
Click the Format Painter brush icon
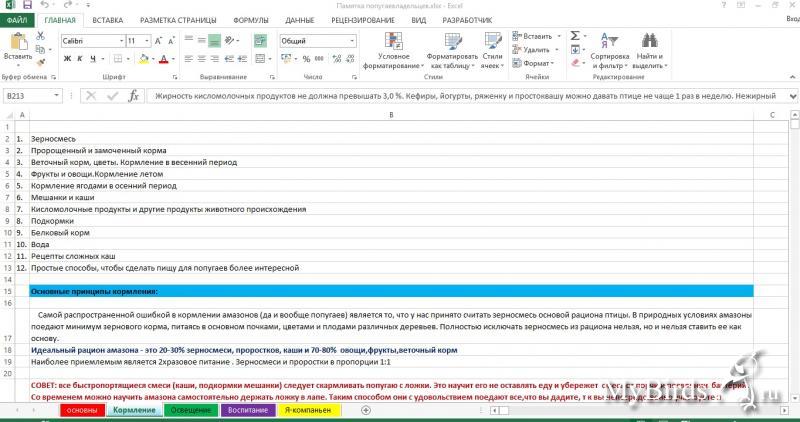41,60
